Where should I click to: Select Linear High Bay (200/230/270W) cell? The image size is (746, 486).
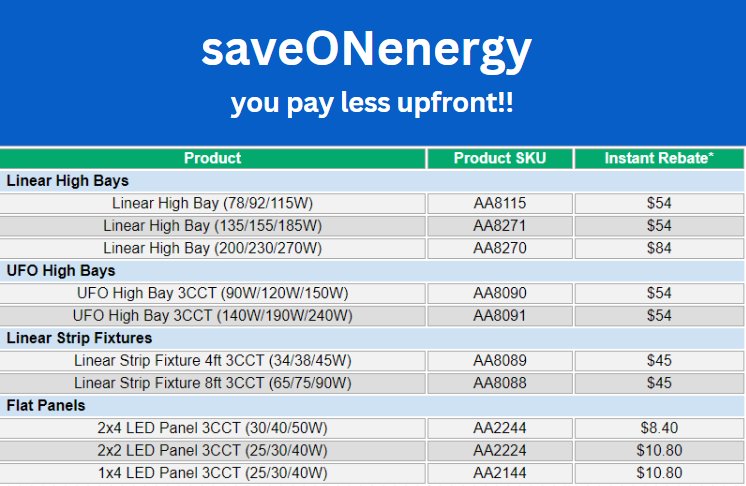point(213,248)
